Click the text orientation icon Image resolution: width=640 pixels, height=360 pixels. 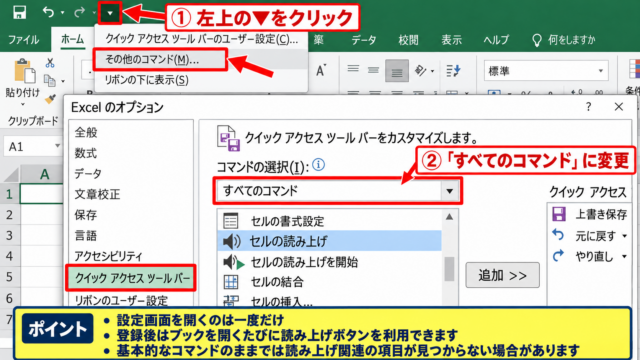pos(420,71)
